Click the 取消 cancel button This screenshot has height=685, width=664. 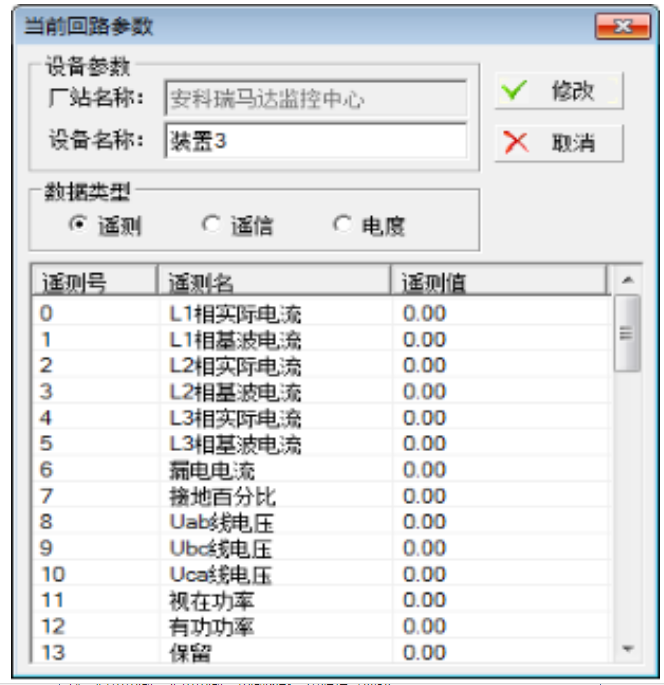[x=559, y=143]
